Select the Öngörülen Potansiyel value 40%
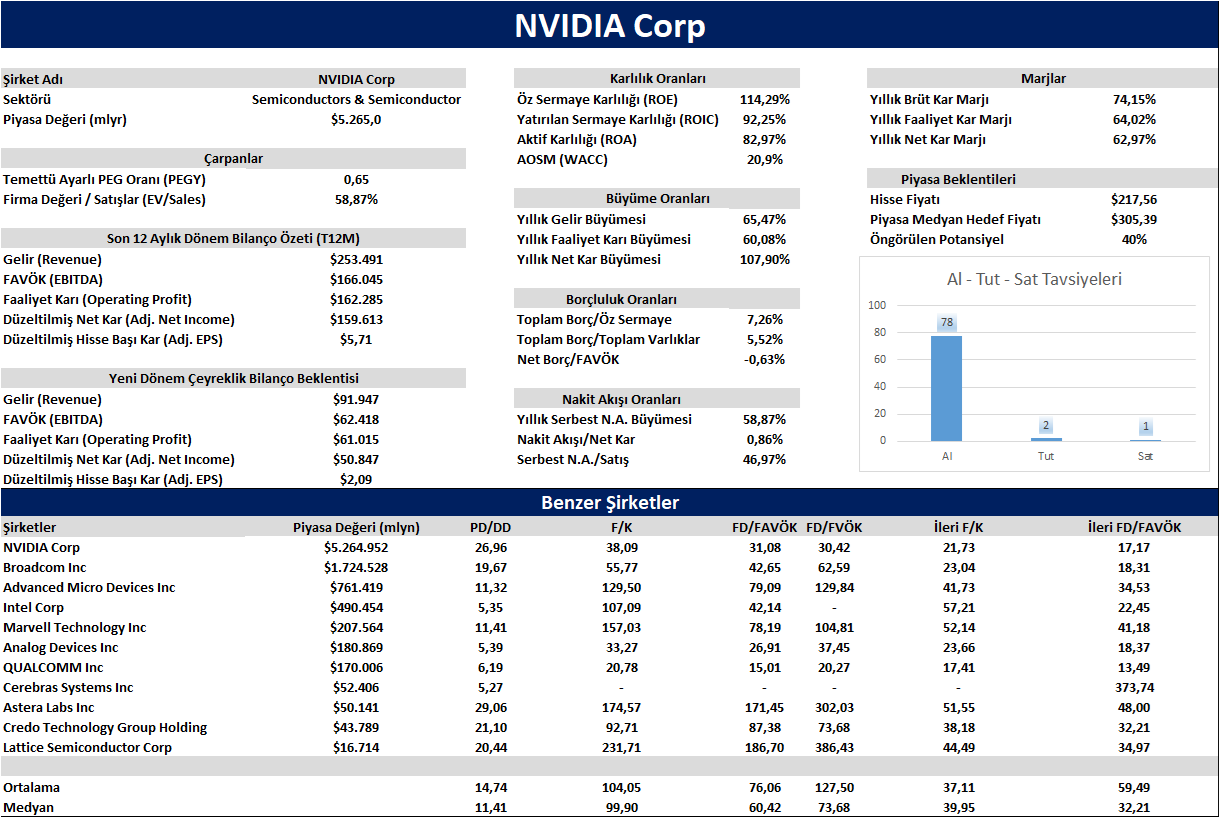 pyautogui.click(x=1134, y=239)
